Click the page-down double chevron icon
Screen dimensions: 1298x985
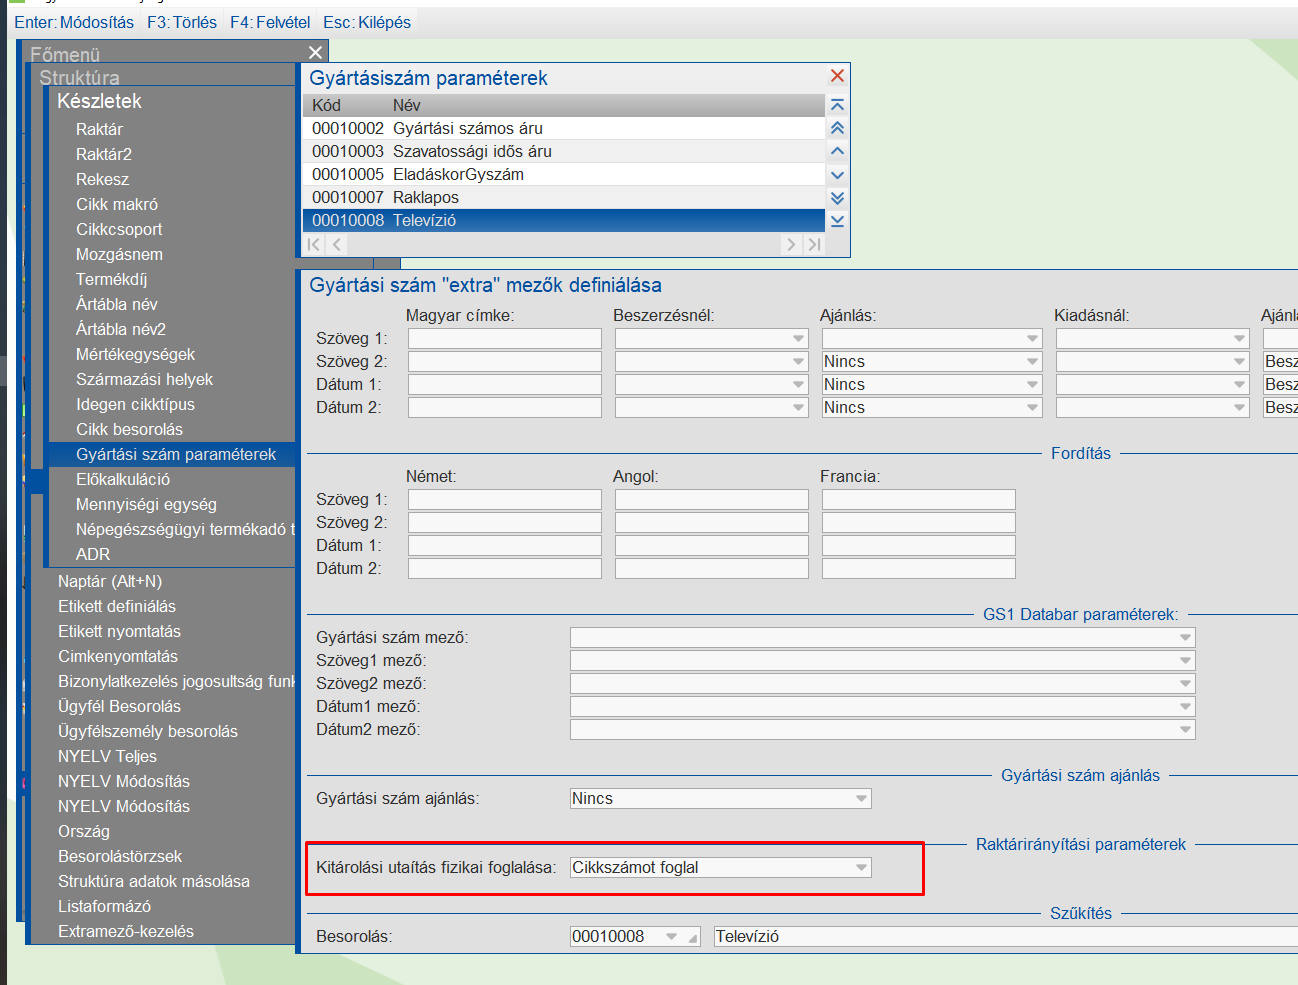pos(837,198)
